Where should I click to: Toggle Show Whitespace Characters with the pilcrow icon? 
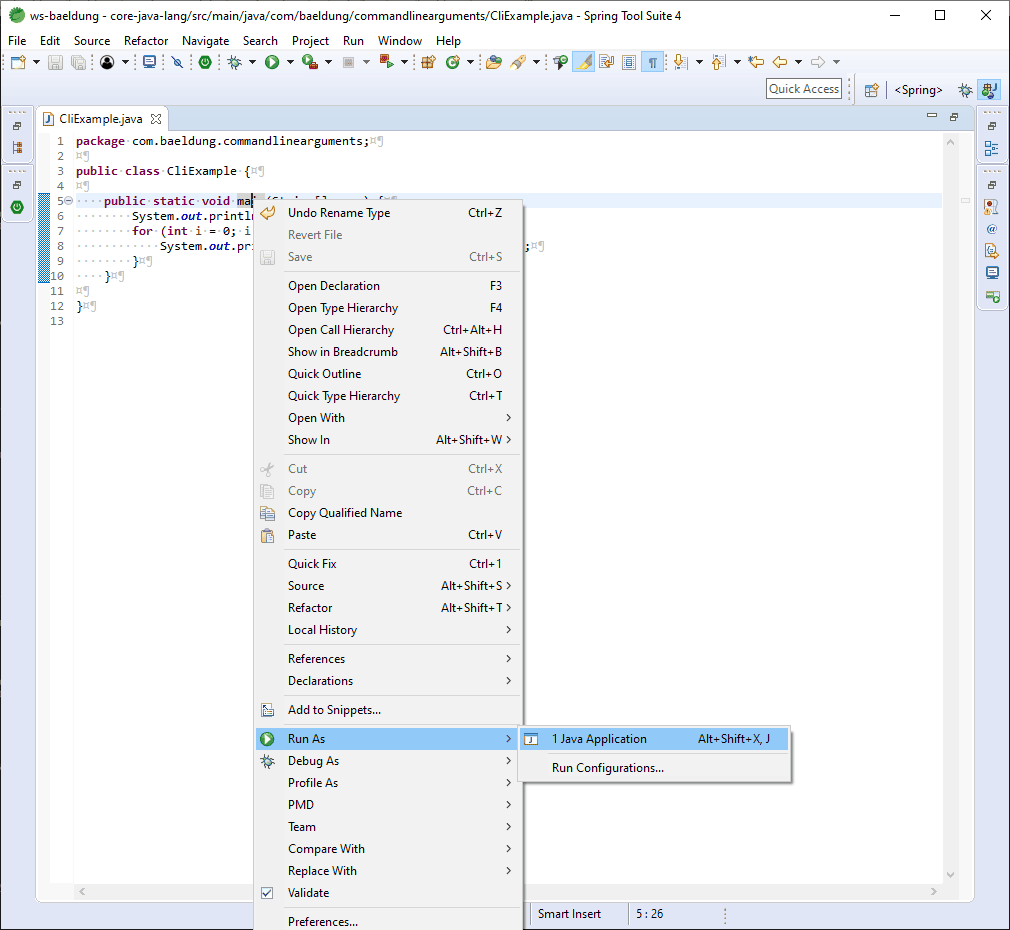(654, 61)
